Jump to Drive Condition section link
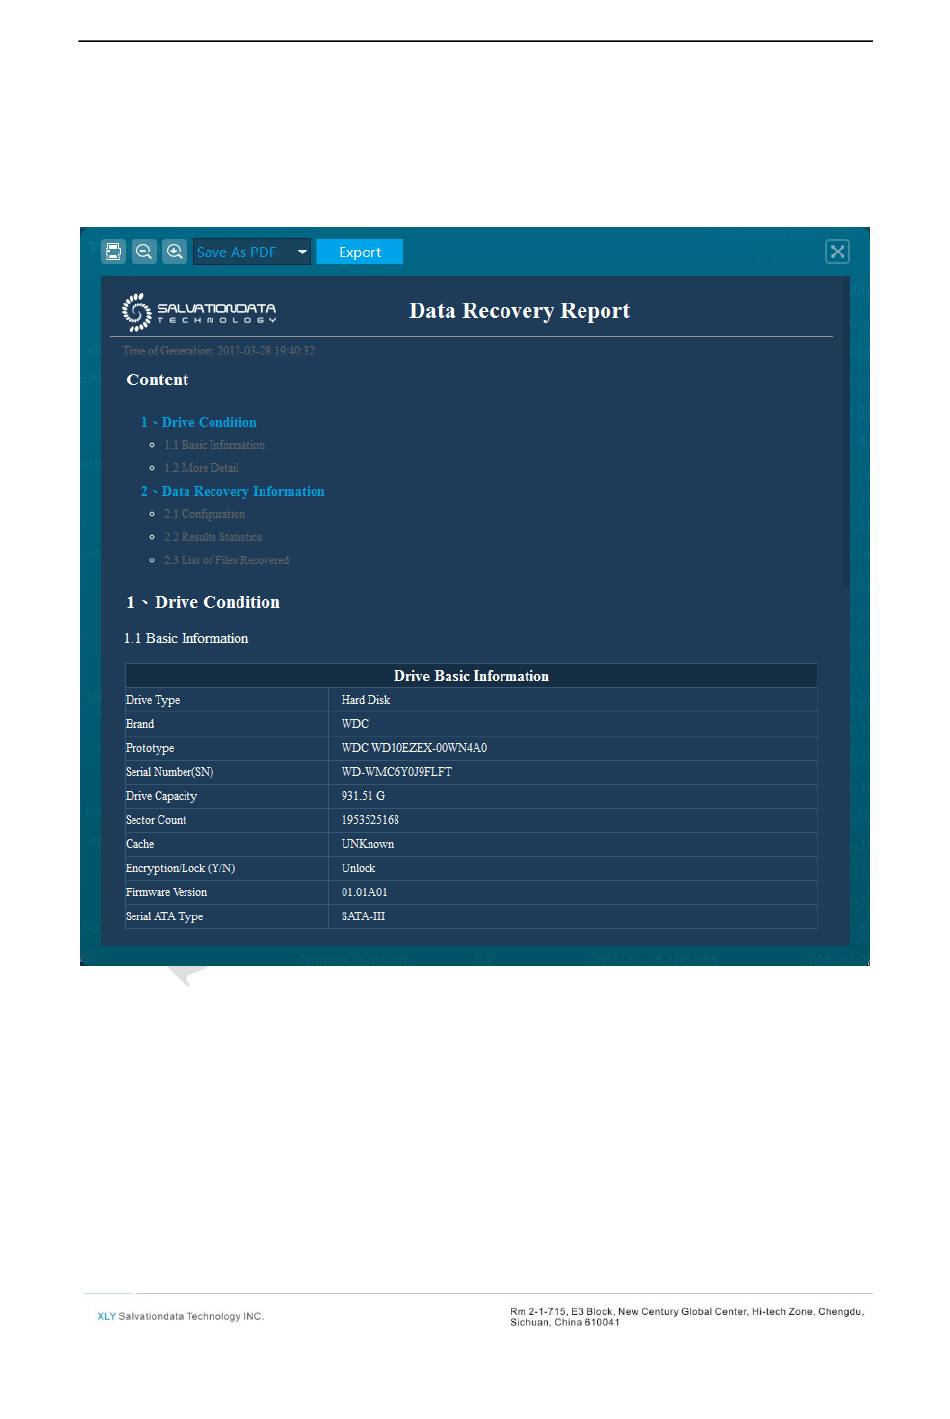Screen dimensions: 950x1419 click(x=199, y=422)
